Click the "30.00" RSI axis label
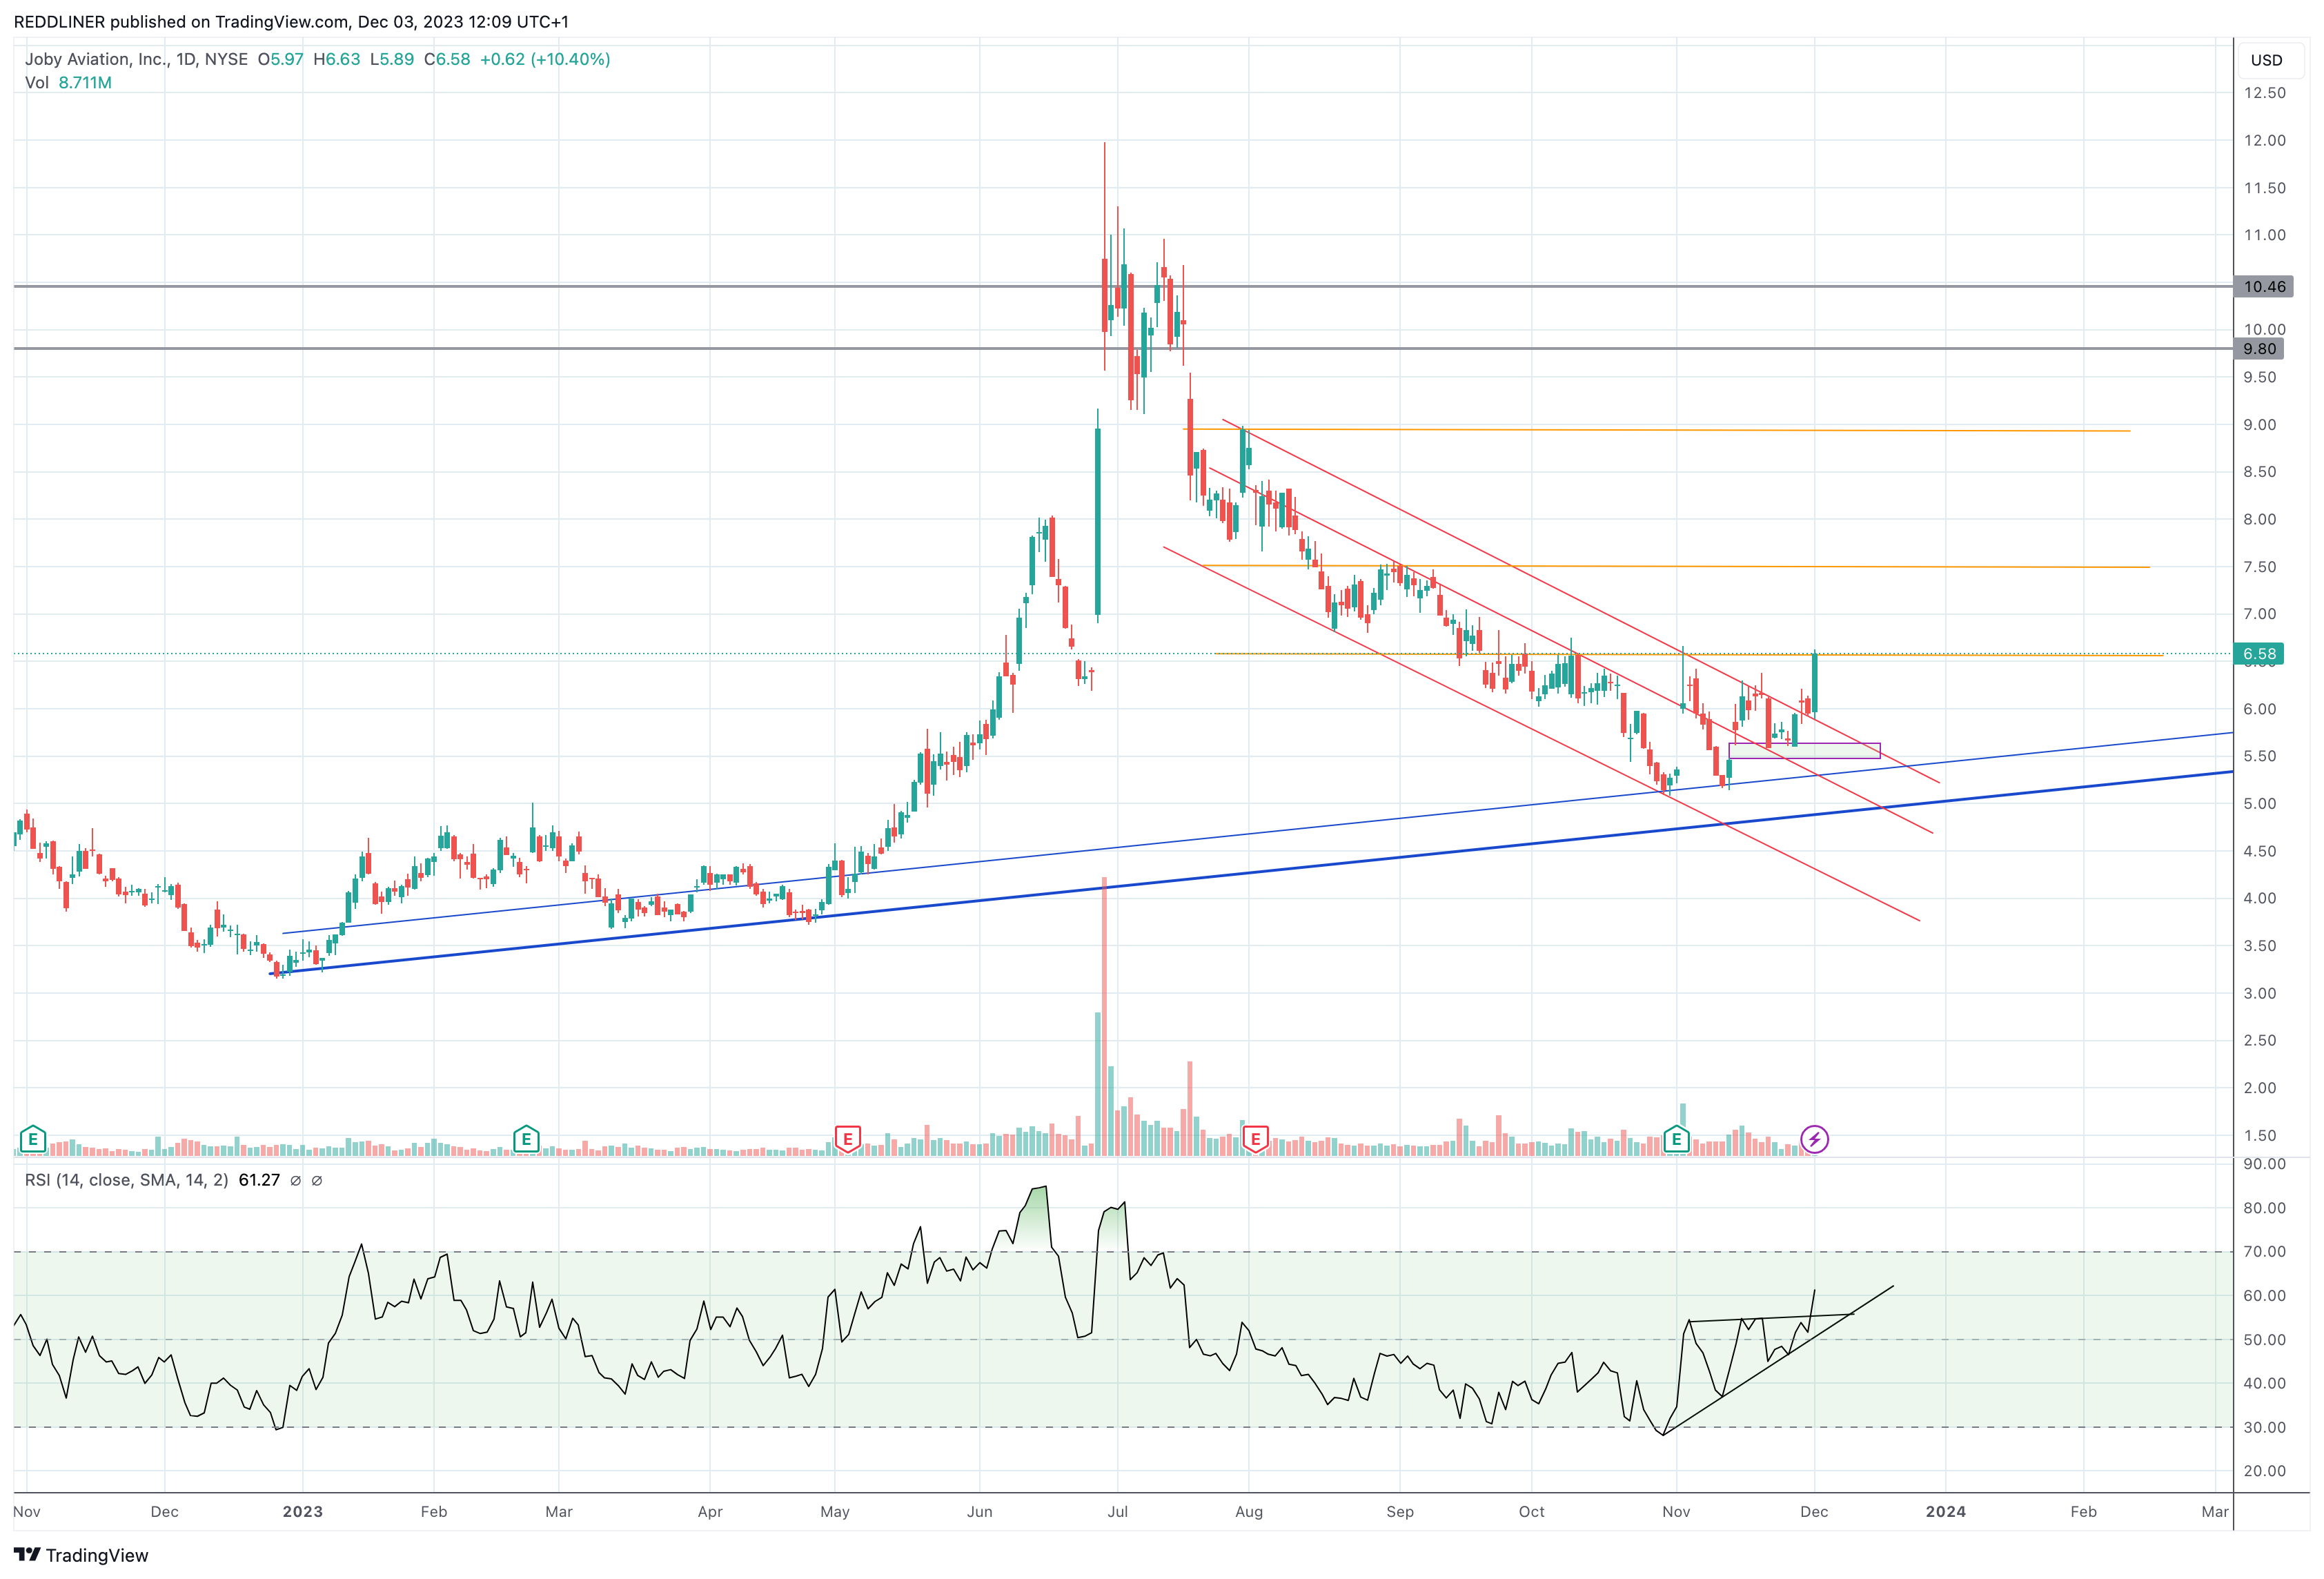The width and height of the screenshot is (2324, 1579). (x=2264, y=1427)
